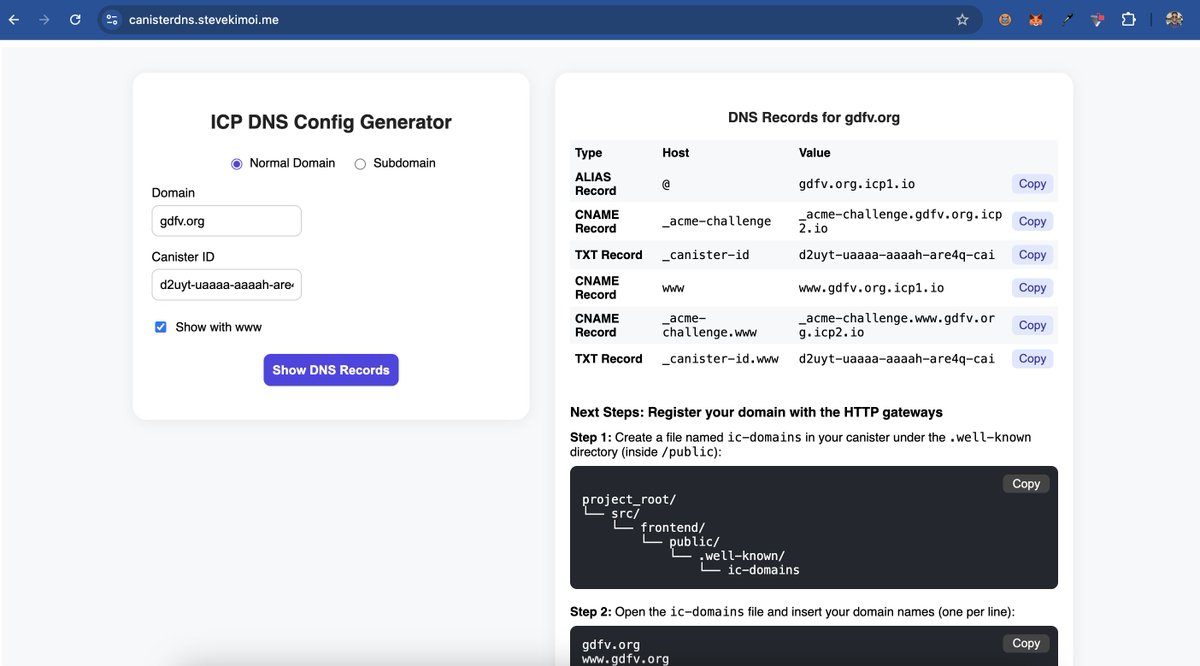Image resolution: width=1200 pixels, height=666 pixels.
Task: Focus the Domain input field
Action: coord(227,221)
